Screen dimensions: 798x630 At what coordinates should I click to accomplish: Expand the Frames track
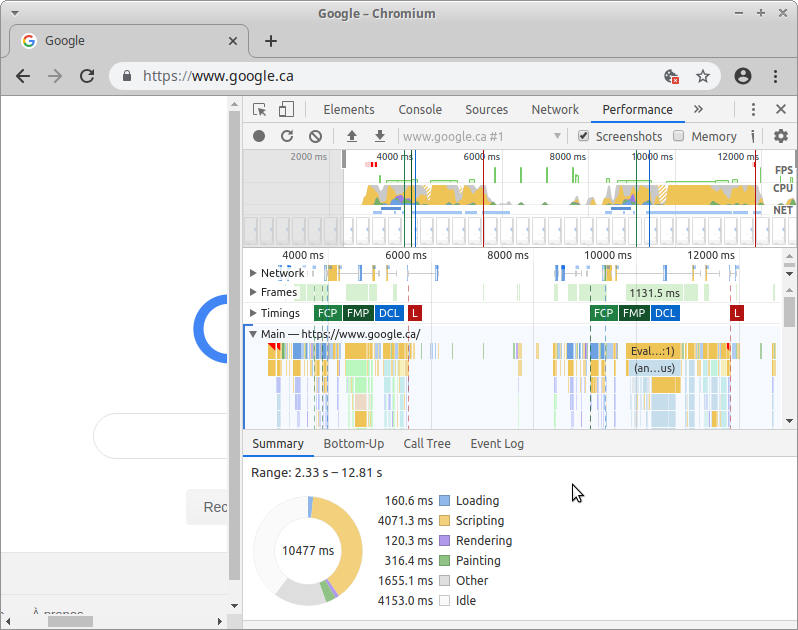pos(253,293)
